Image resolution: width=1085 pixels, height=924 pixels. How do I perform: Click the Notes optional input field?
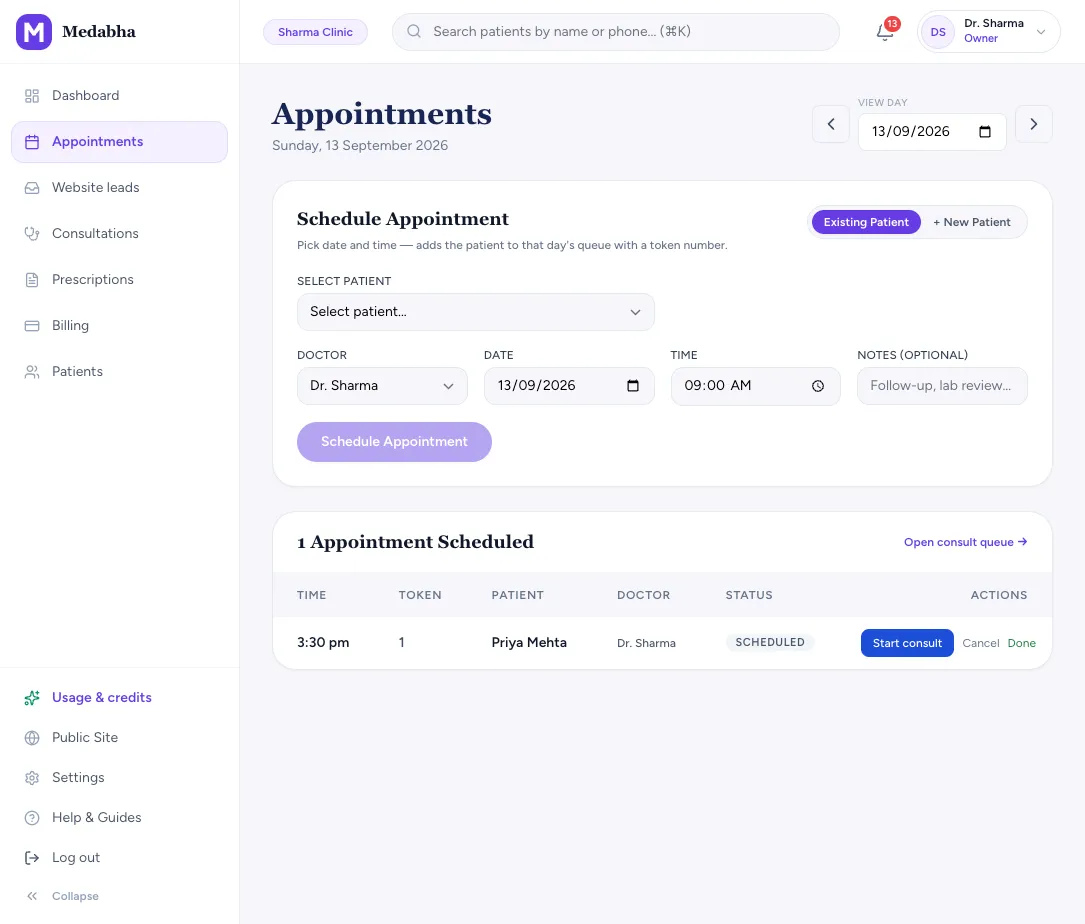pyautogui.click(x=942, y=386)
